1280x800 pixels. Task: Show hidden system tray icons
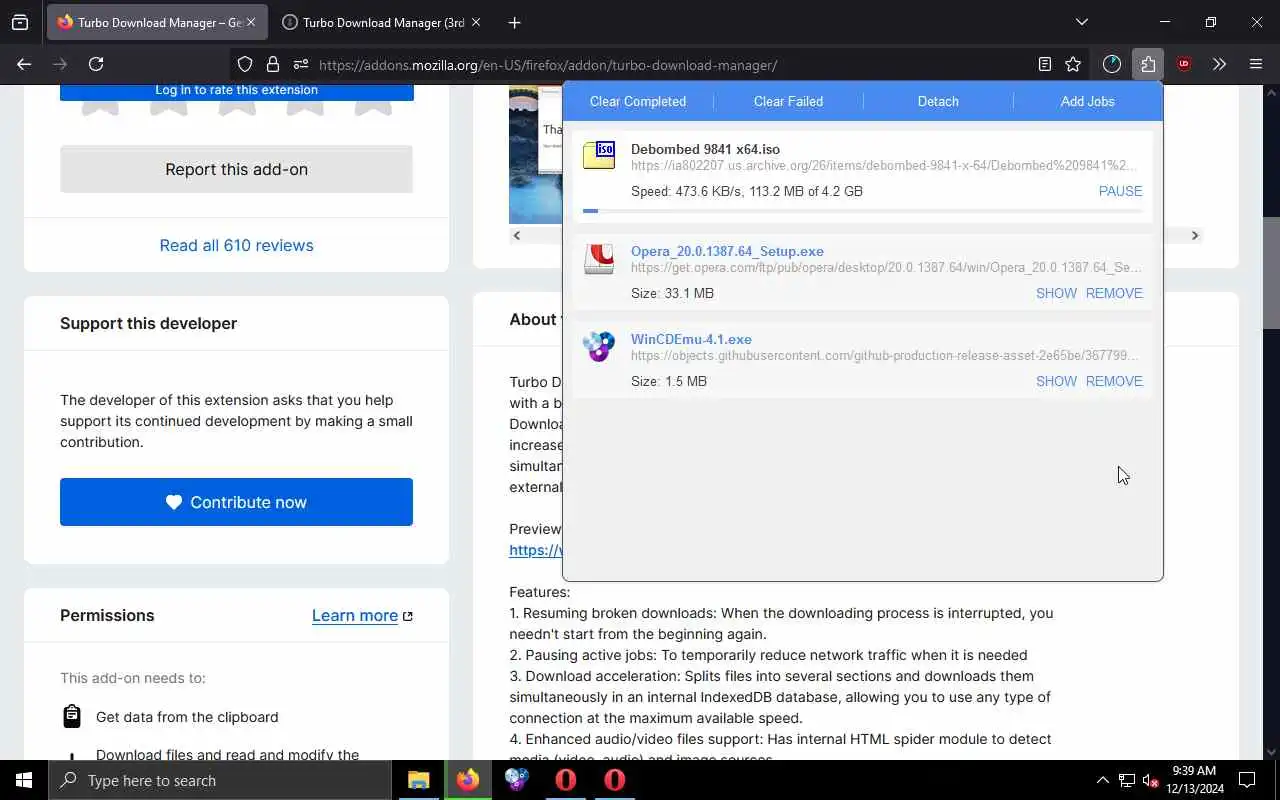point(1102,780)
